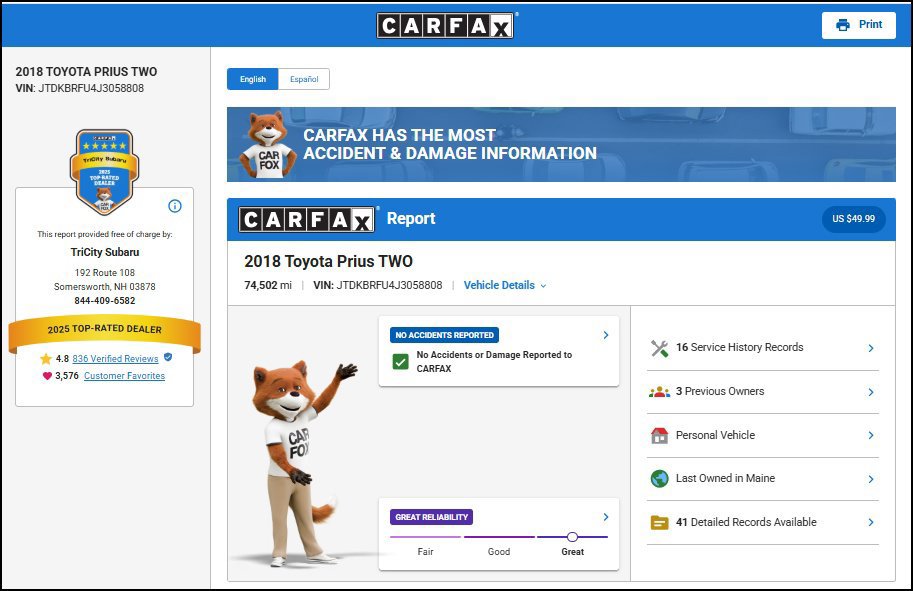Click the people icon for Previous Owners
The width and height of the screenshot is (913, 591).
point(659,392)
